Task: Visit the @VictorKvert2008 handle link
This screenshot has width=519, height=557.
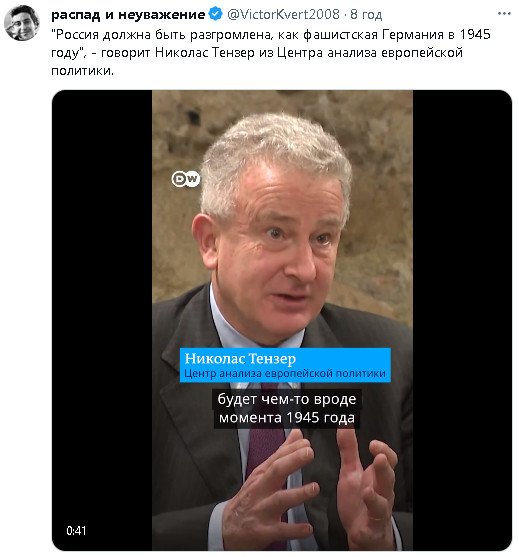Action: click(283, 15)
